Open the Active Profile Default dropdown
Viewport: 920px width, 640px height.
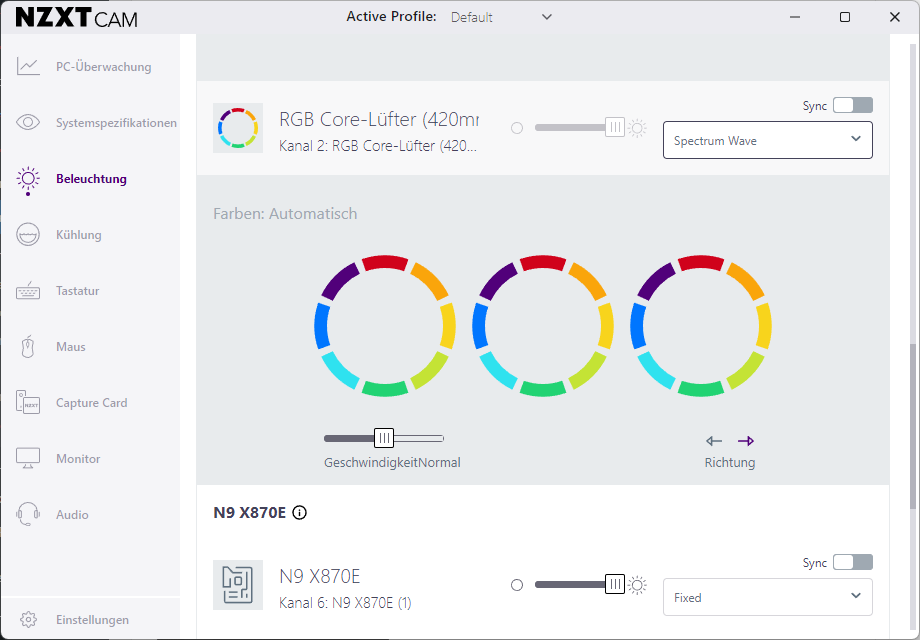click(x=501, y=17)
